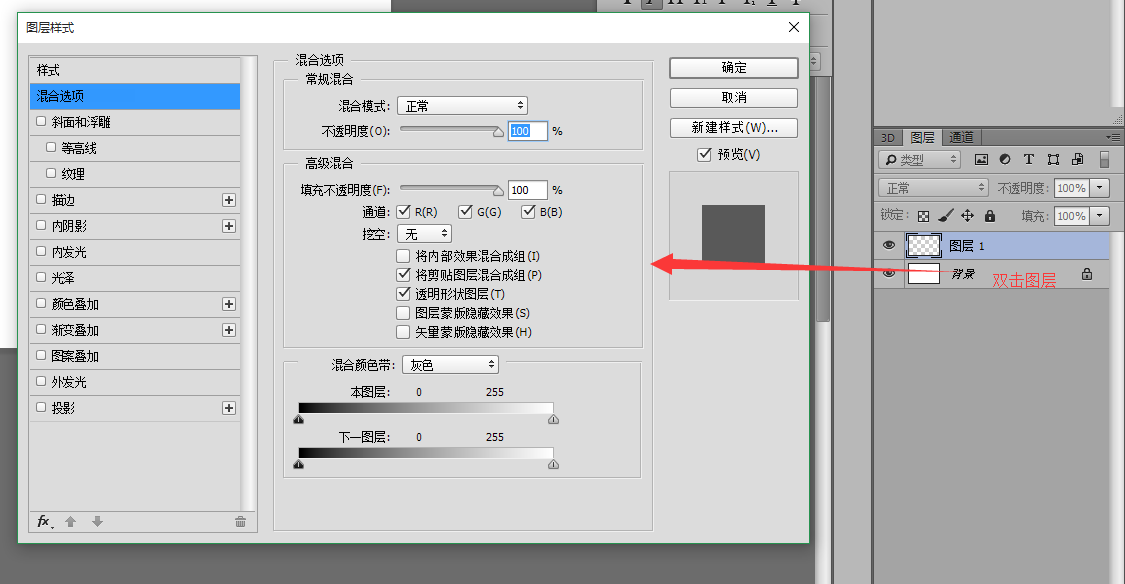1125x584 pixels.
Task: Enable the 光泽 checkbox
Action: click(x=41, y=277)
